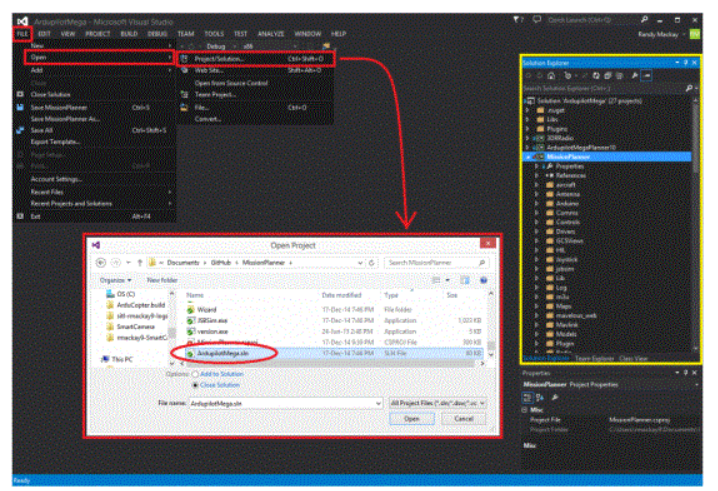718x491 pixels.
Task: Click the Preview Selected Items toolbar icon
Action: click(647, 76)
